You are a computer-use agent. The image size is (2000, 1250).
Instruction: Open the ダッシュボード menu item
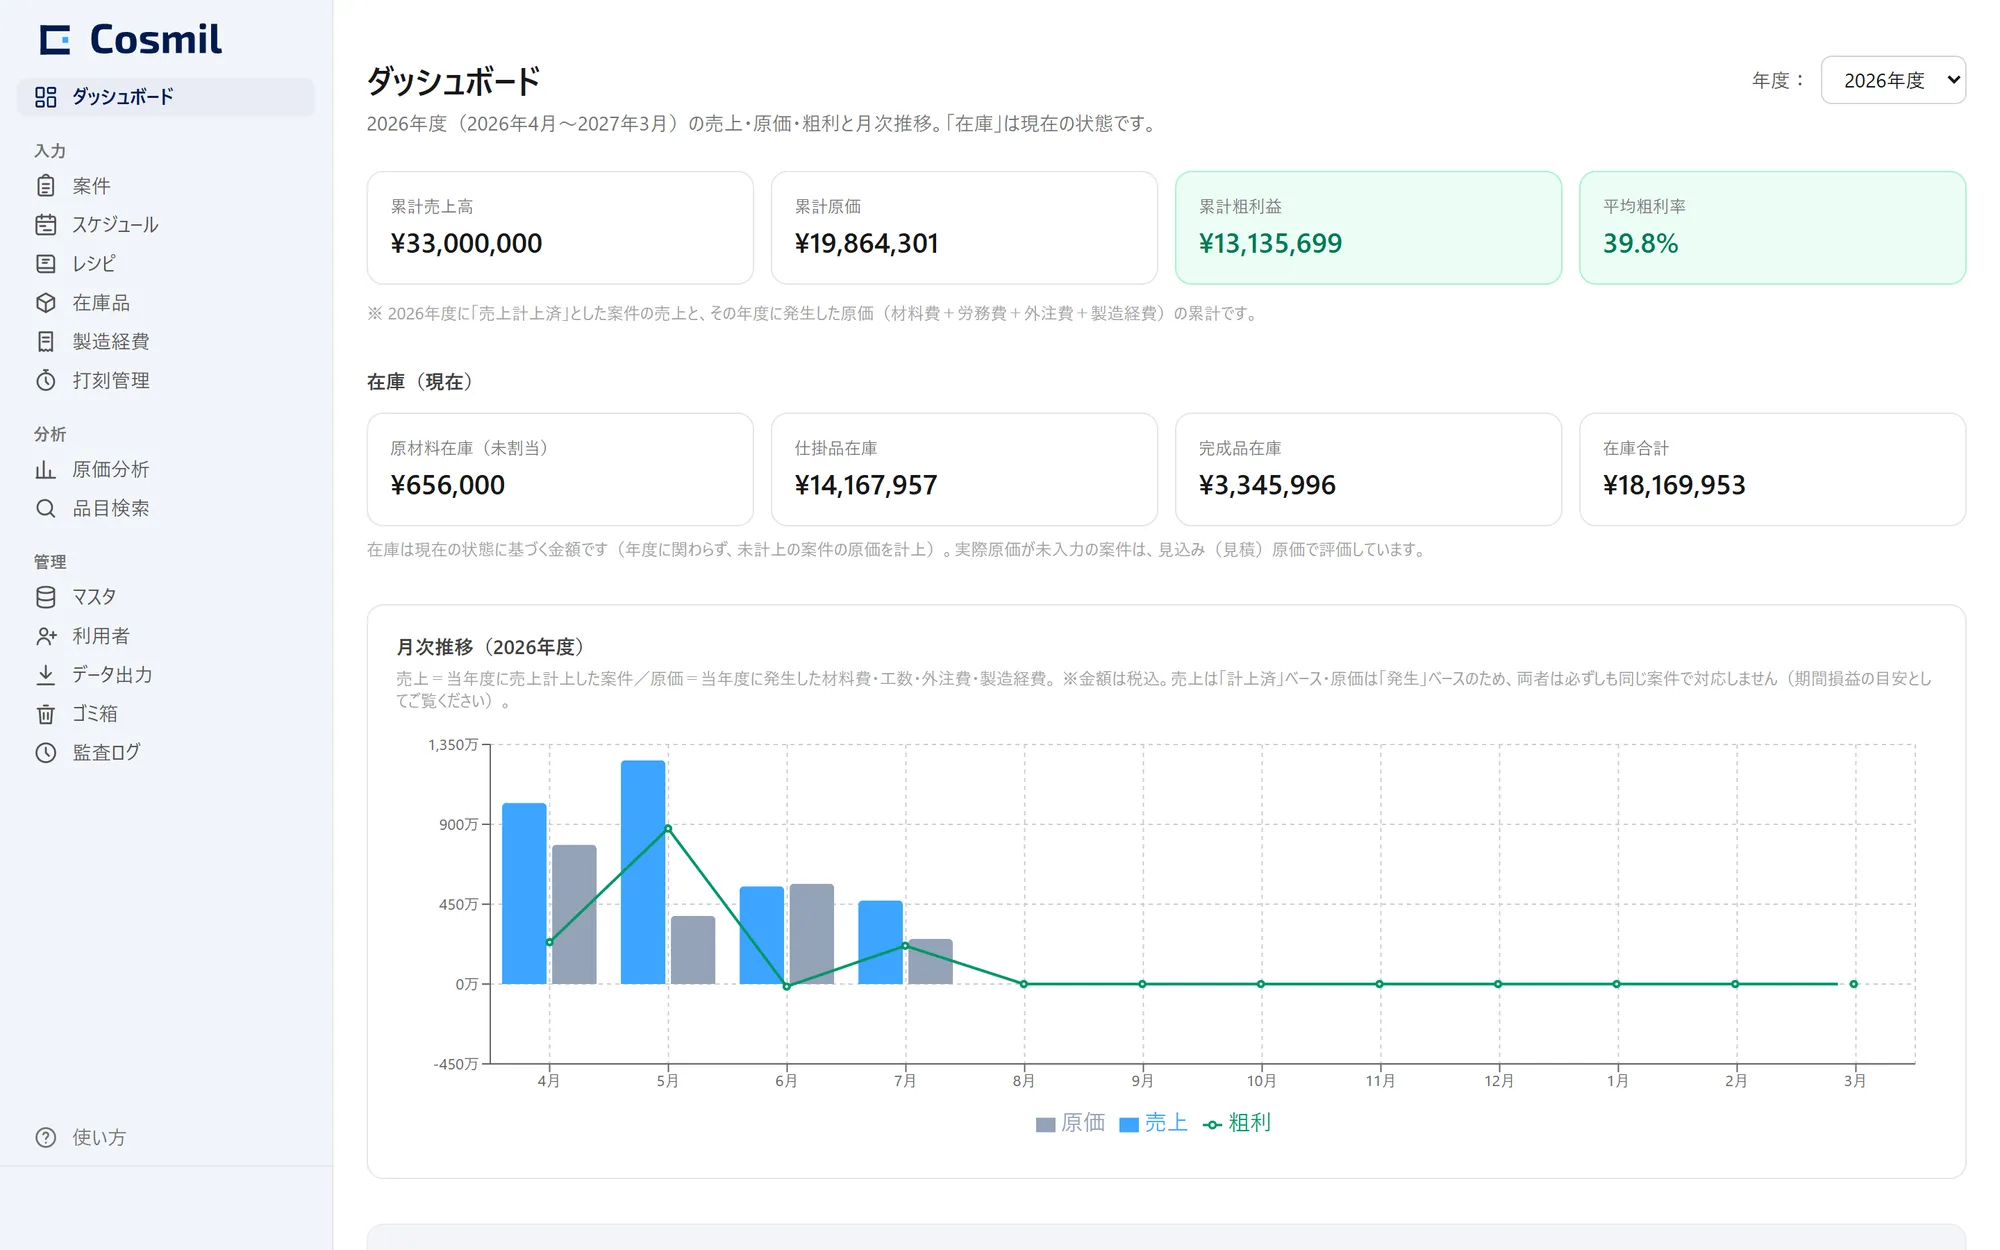pyautogui.click(x=166, y=97)
